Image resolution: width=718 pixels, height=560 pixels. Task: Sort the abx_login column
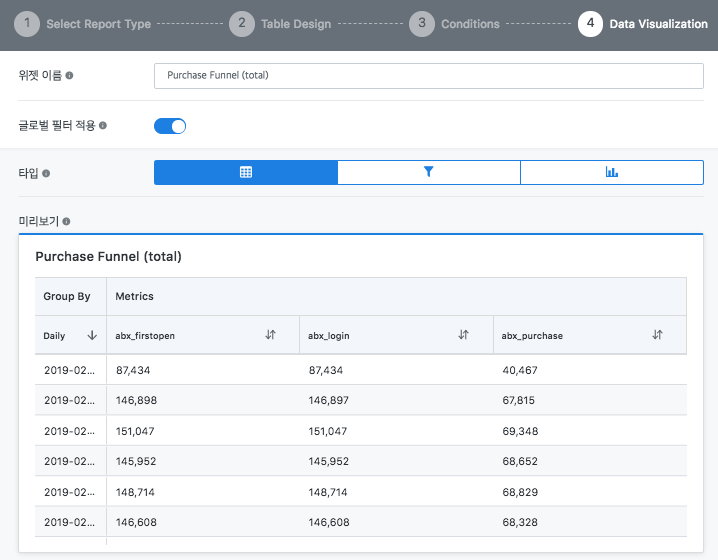click(x=463, y=335)
